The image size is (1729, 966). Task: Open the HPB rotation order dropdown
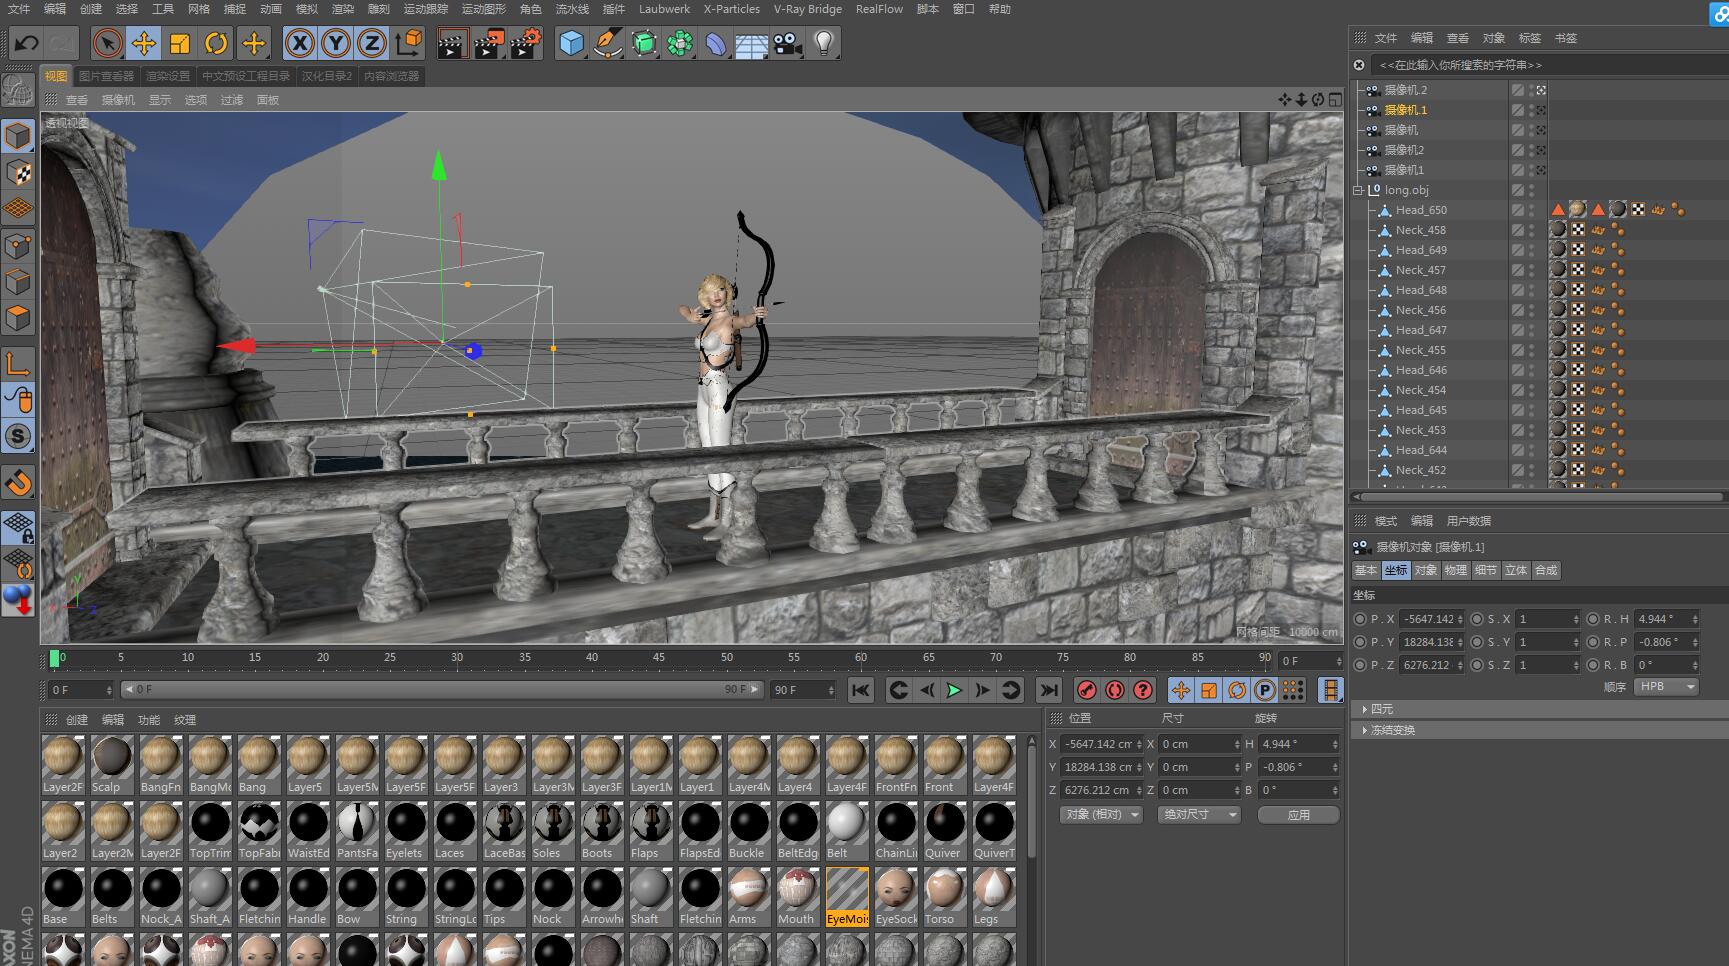click(x=1665, y=687)
